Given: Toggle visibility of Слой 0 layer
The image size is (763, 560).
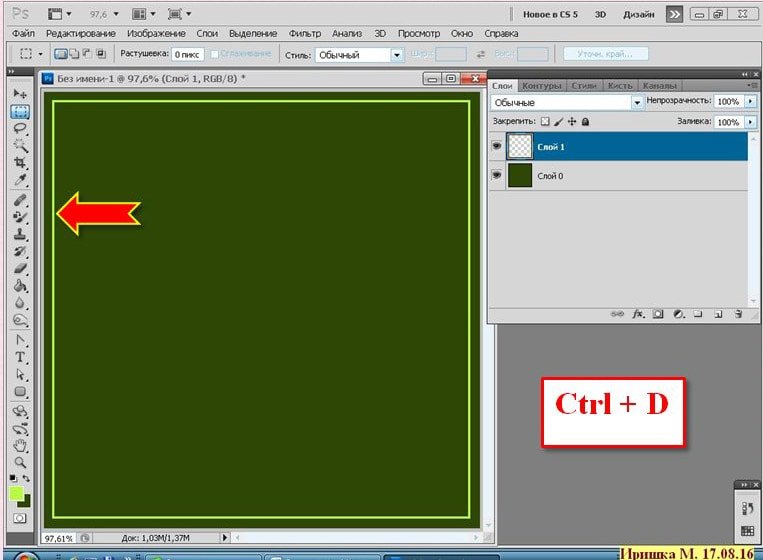Looking at the screenshot, I should [497, 176].
